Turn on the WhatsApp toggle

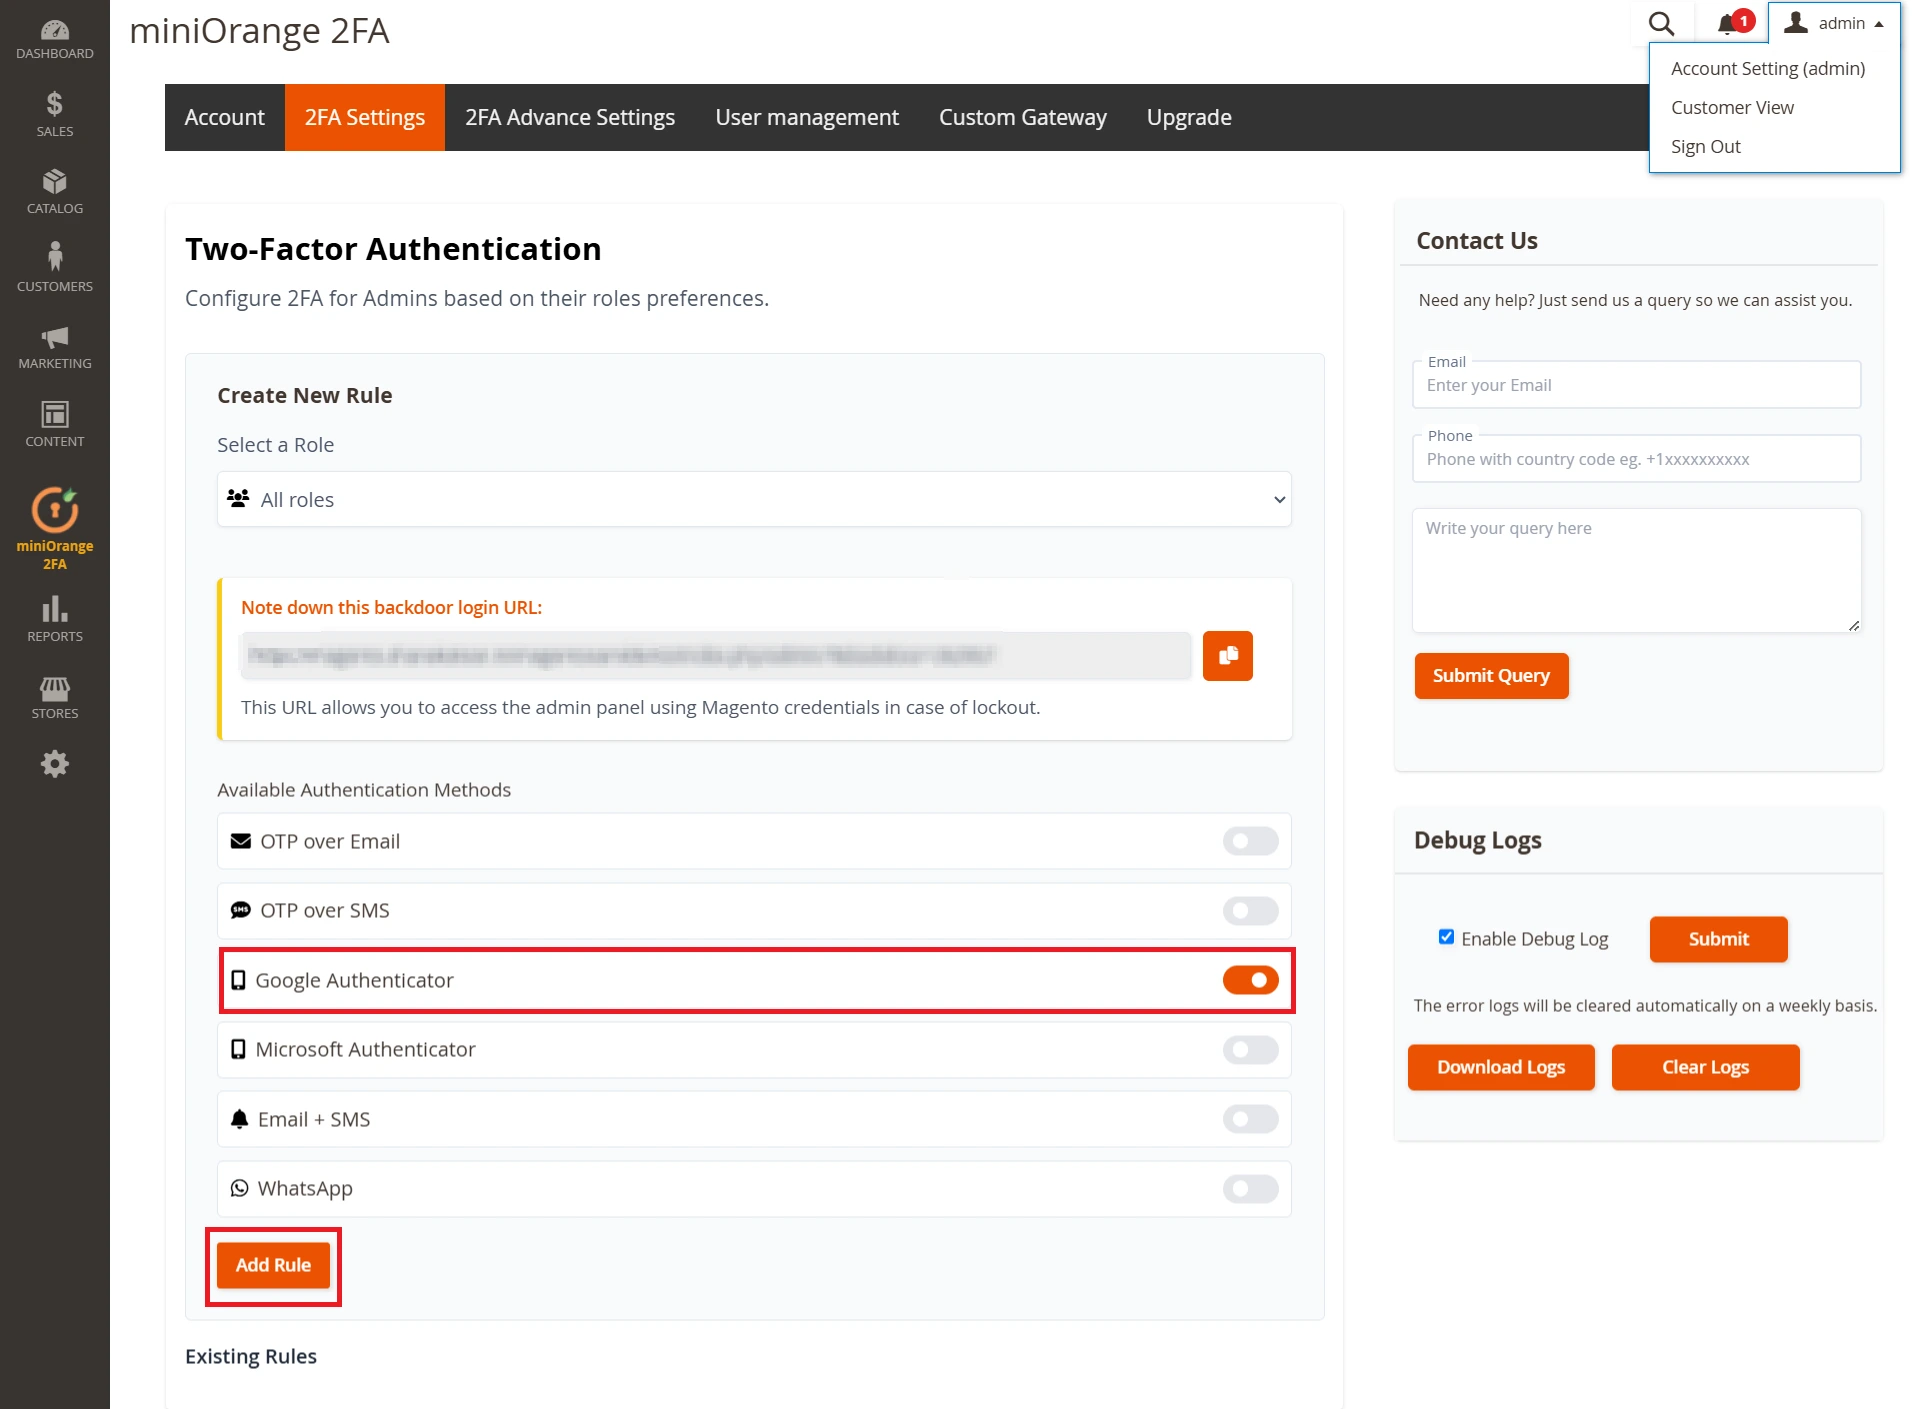point(1250,1188)
